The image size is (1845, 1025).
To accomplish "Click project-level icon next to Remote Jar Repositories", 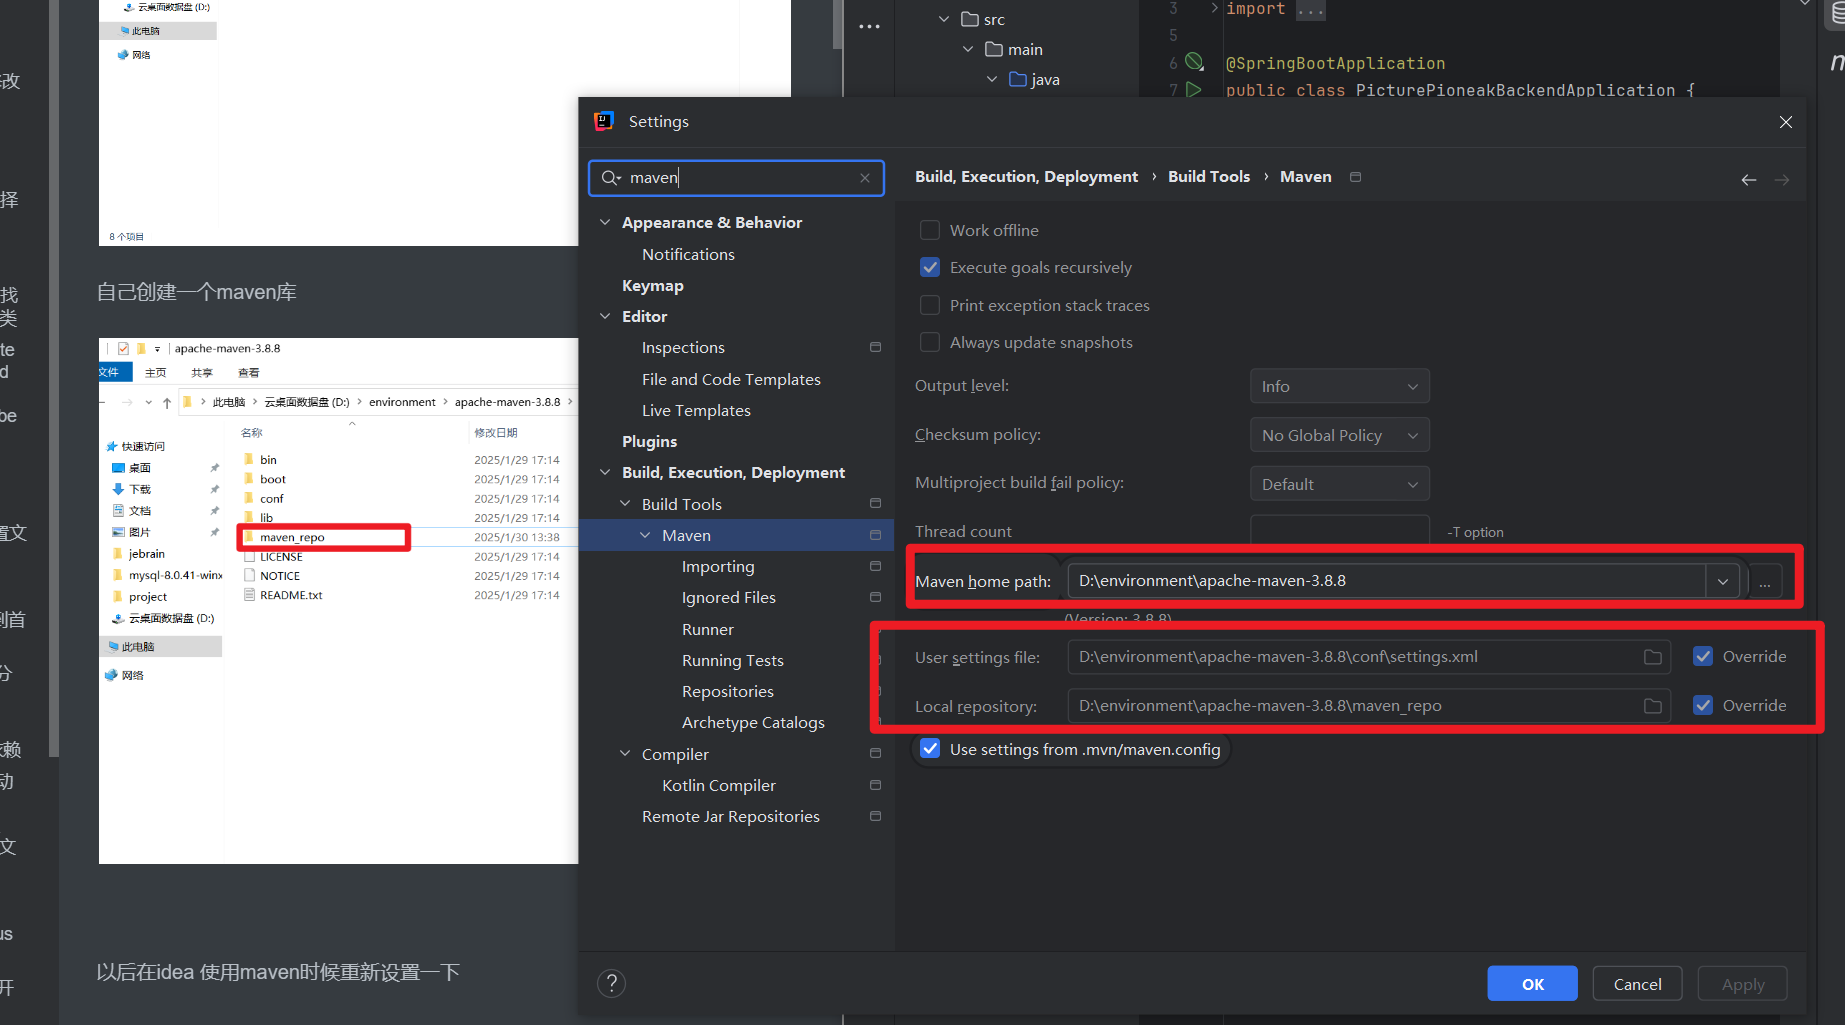I will [x=875, y=817].
